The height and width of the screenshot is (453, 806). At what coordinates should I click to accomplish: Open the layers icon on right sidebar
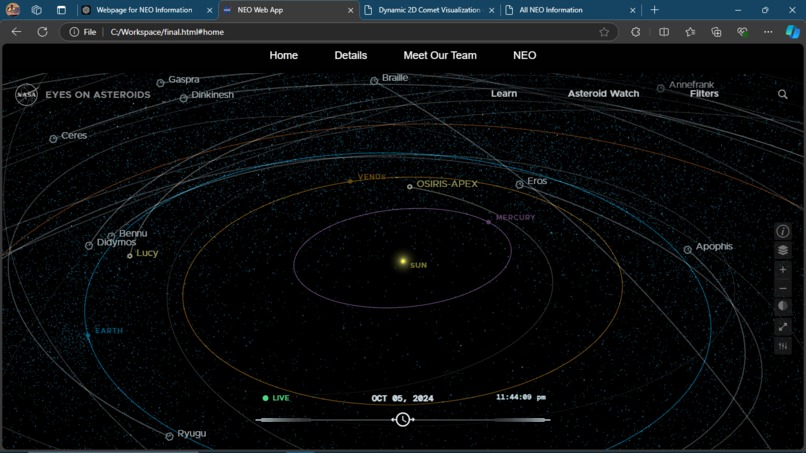click(782, 250)
